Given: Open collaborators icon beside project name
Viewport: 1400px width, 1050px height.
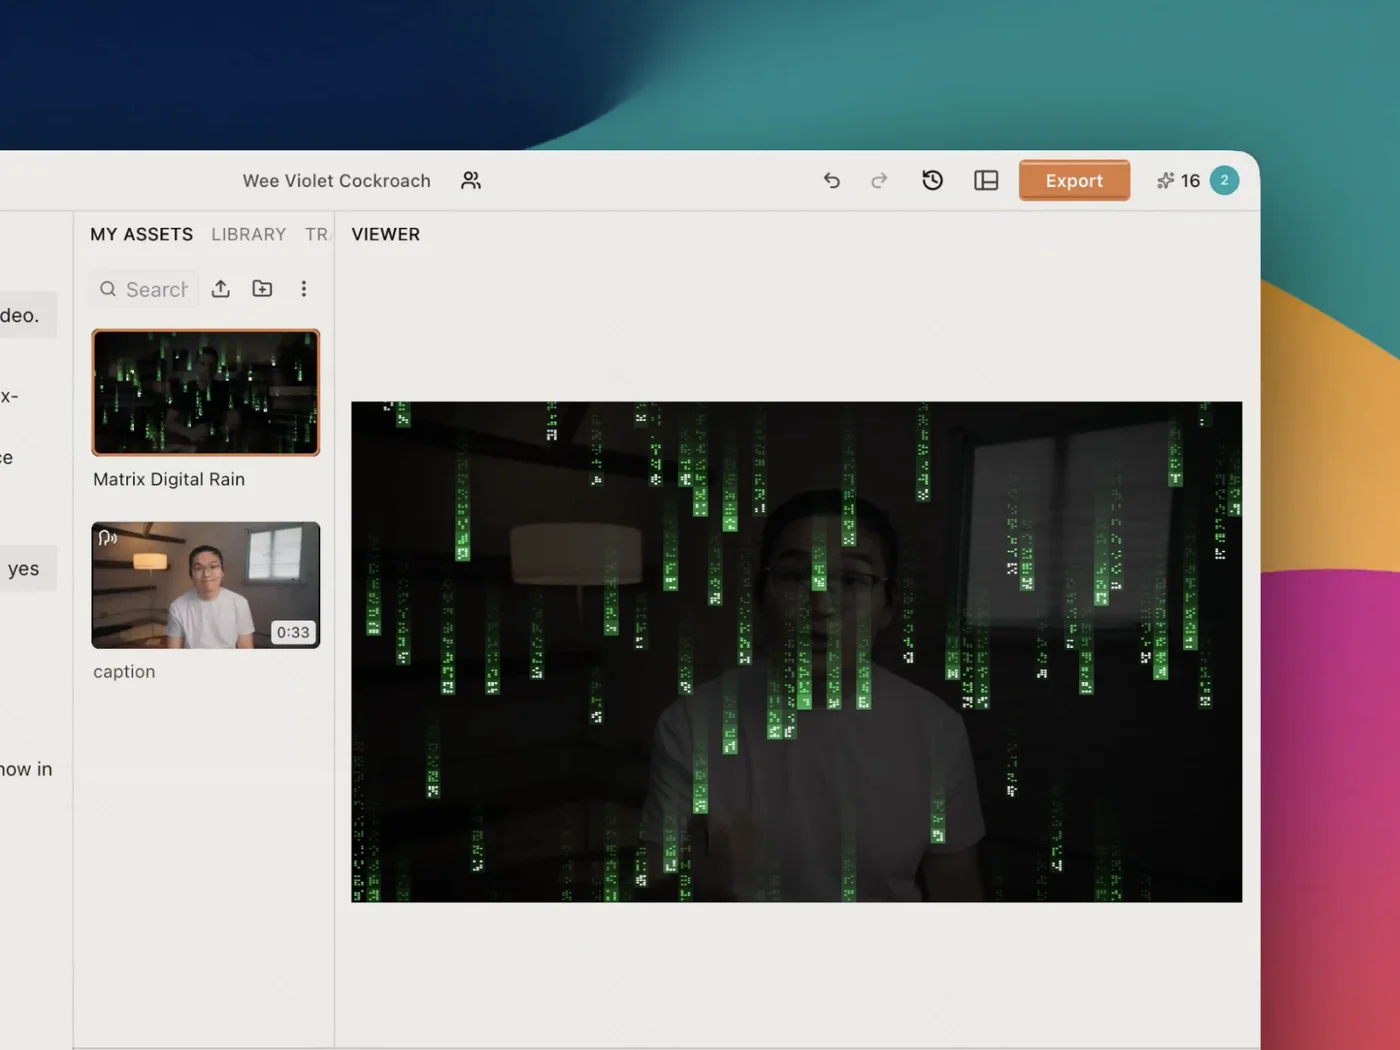Looking at the screenshot, I should pyautogui.click(x=471, y=180).
